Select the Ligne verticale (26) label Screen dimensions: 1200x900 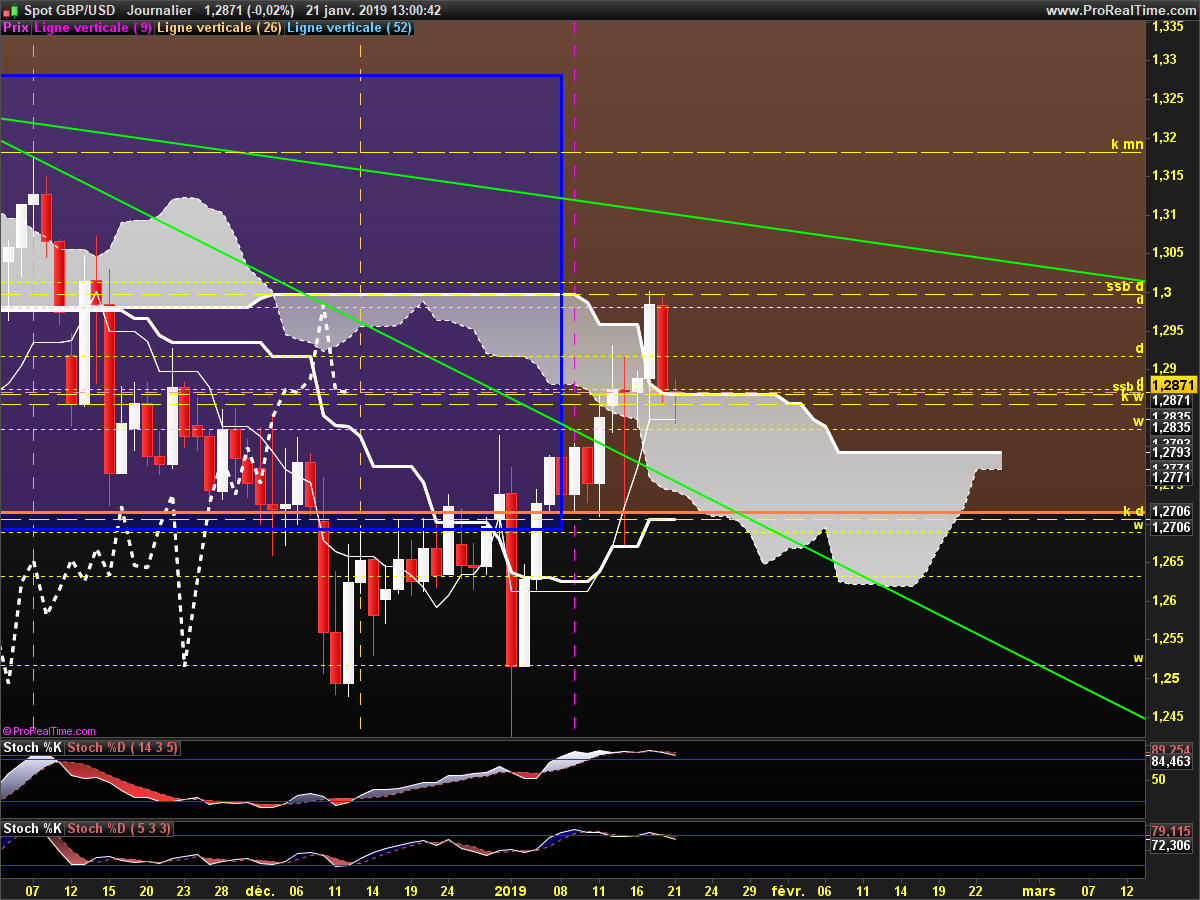220,28
